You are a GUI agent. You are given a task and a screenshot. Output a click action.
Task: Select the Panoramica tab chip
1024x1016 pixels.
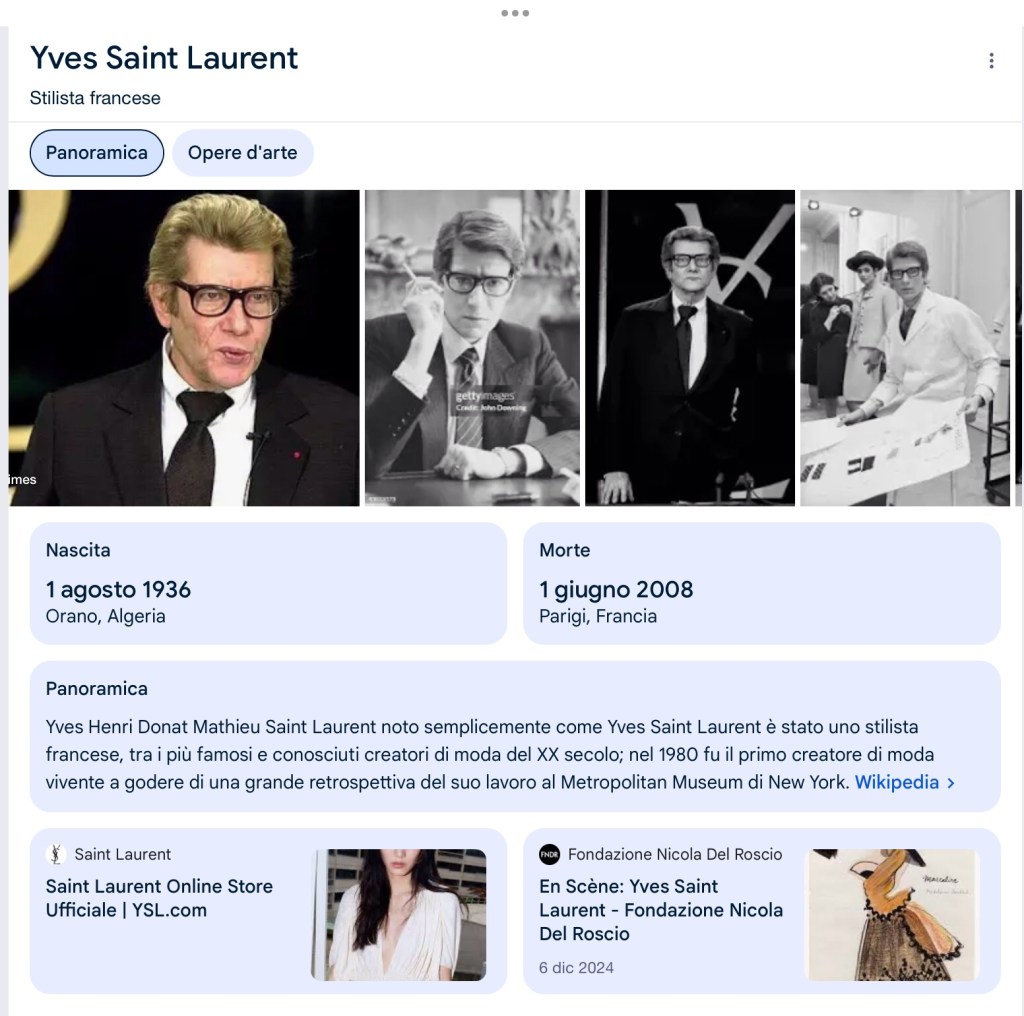(x=97, y=153)
